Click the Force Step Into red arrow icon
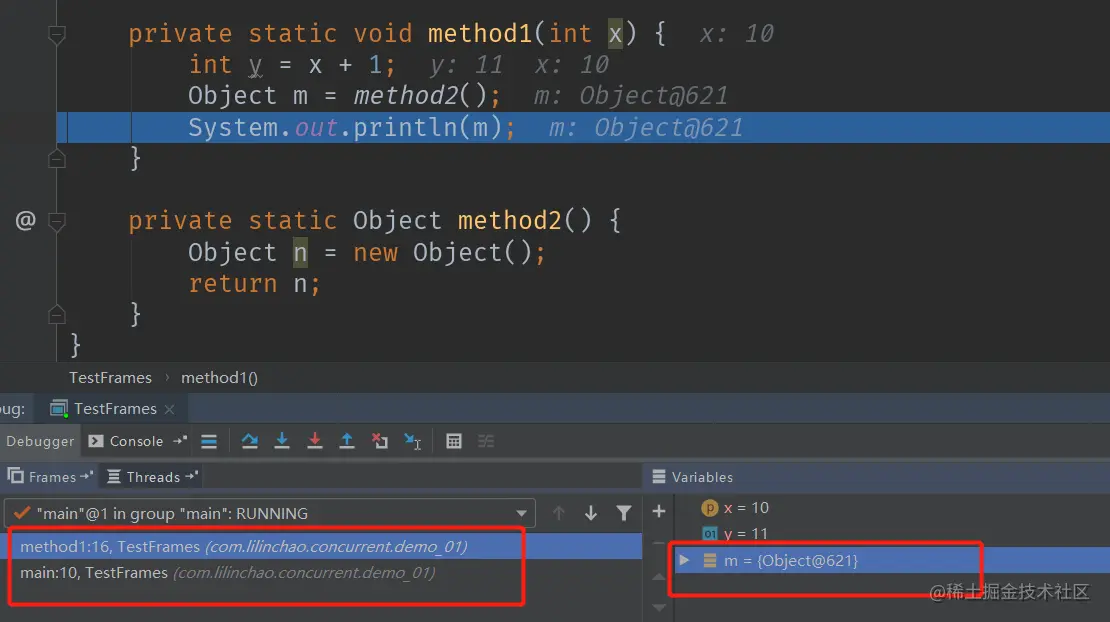 tap(314, 441)
